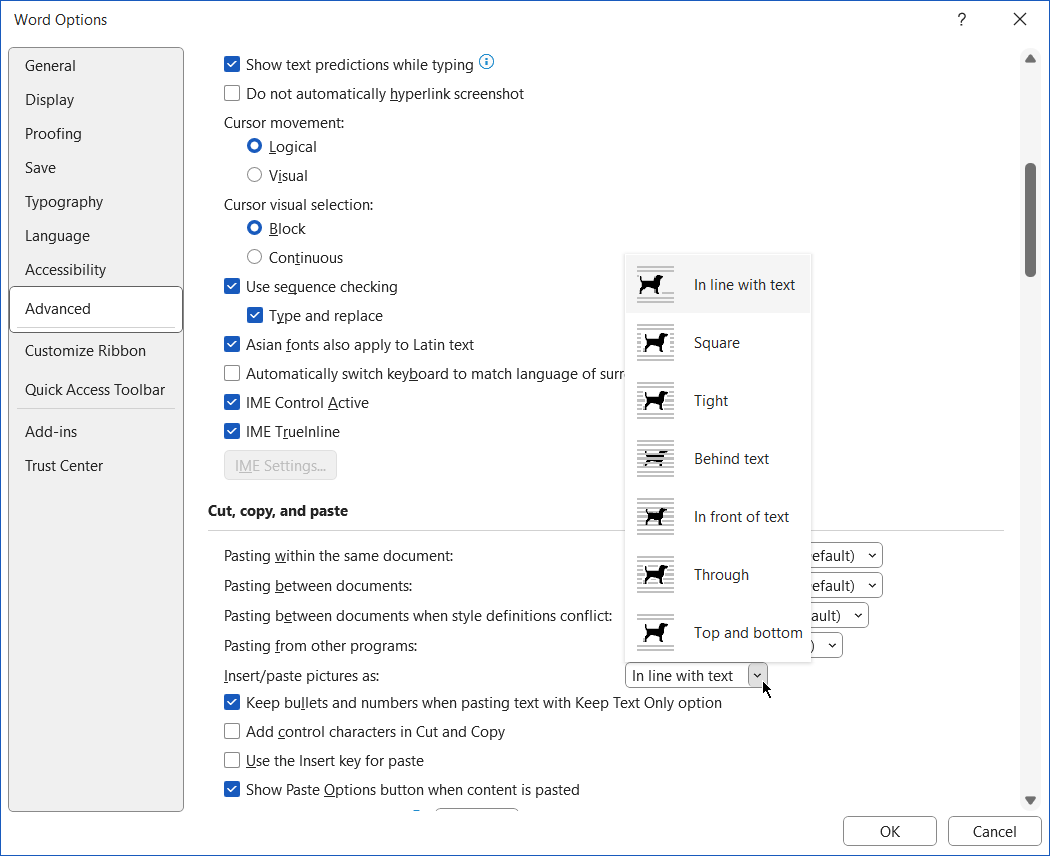Click the In front of text icon
1050x856 pixels.
(655, 516)
